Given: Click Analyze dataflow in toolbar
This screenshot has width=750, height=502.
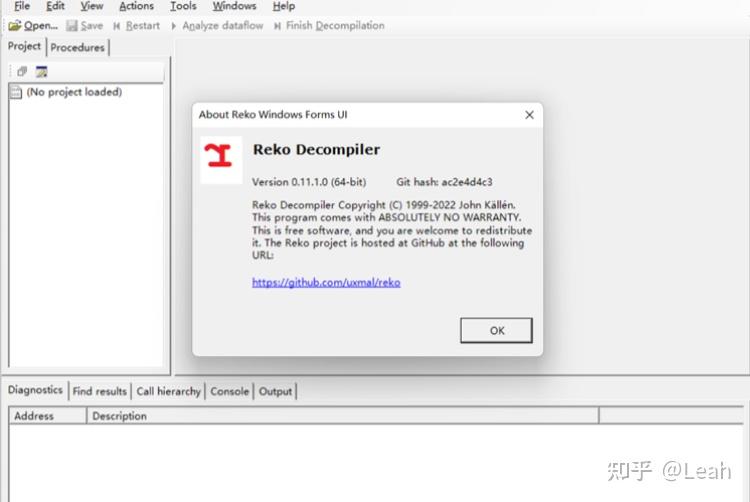Looking at the screenshot, I should coord(217,25).
